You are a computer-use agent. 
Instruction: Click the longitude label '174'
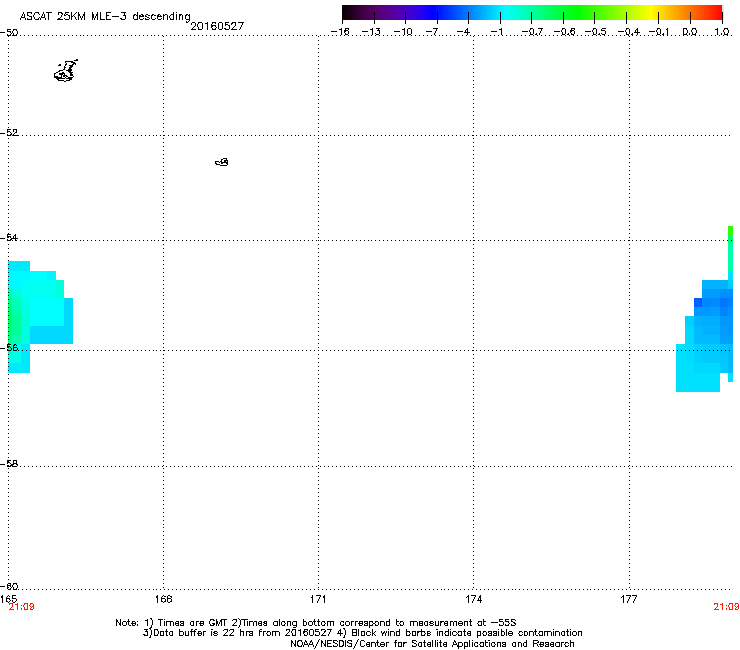(473, 599)
